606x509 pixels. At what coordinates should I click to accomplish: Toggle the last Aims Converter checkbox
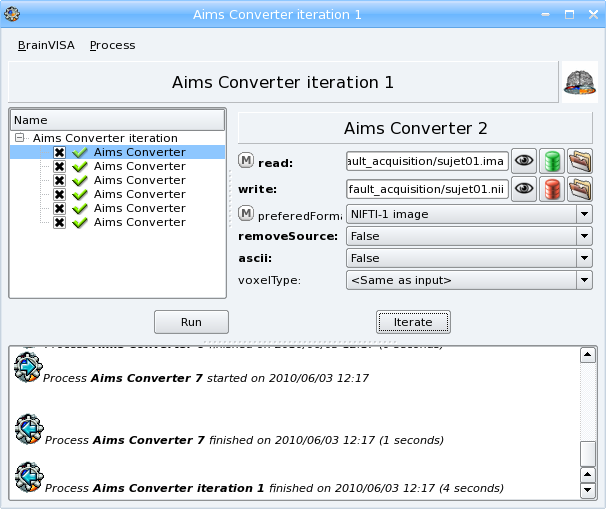coord(60,222)
